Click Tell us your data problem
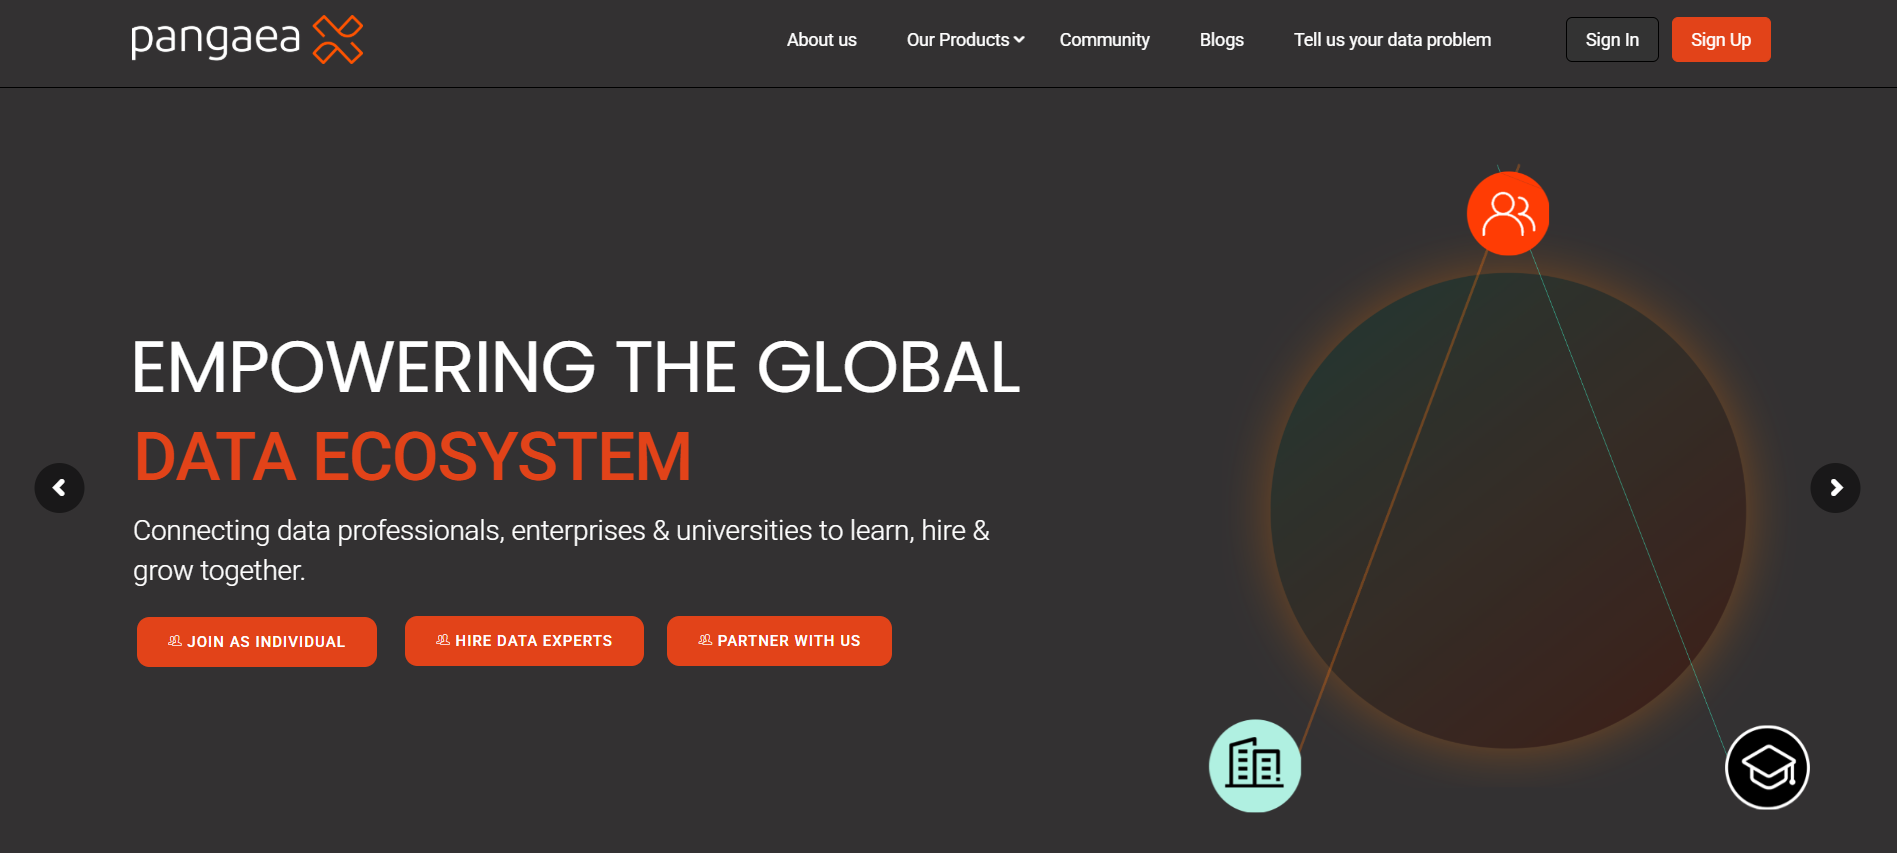Screen dimensions: 1897x853 click(x=1392, y=40)
